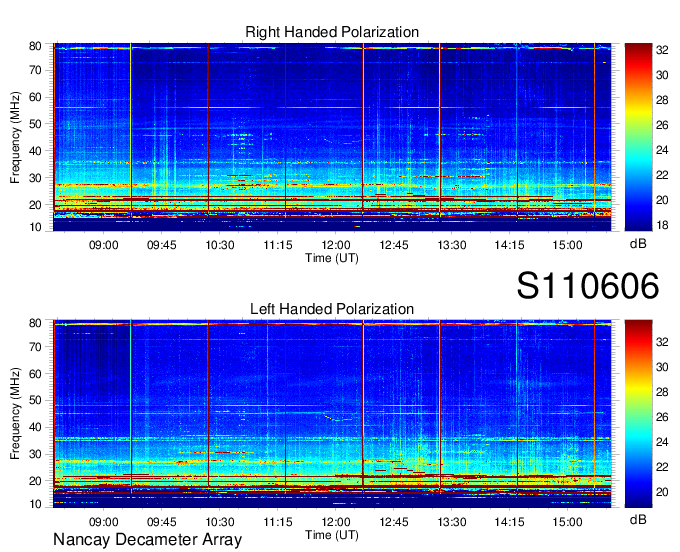Click 30 MHz tick on Left Handed frequency axis
Image resolution: width=680 pixels, height=552 pixels.
coord(36,454)
